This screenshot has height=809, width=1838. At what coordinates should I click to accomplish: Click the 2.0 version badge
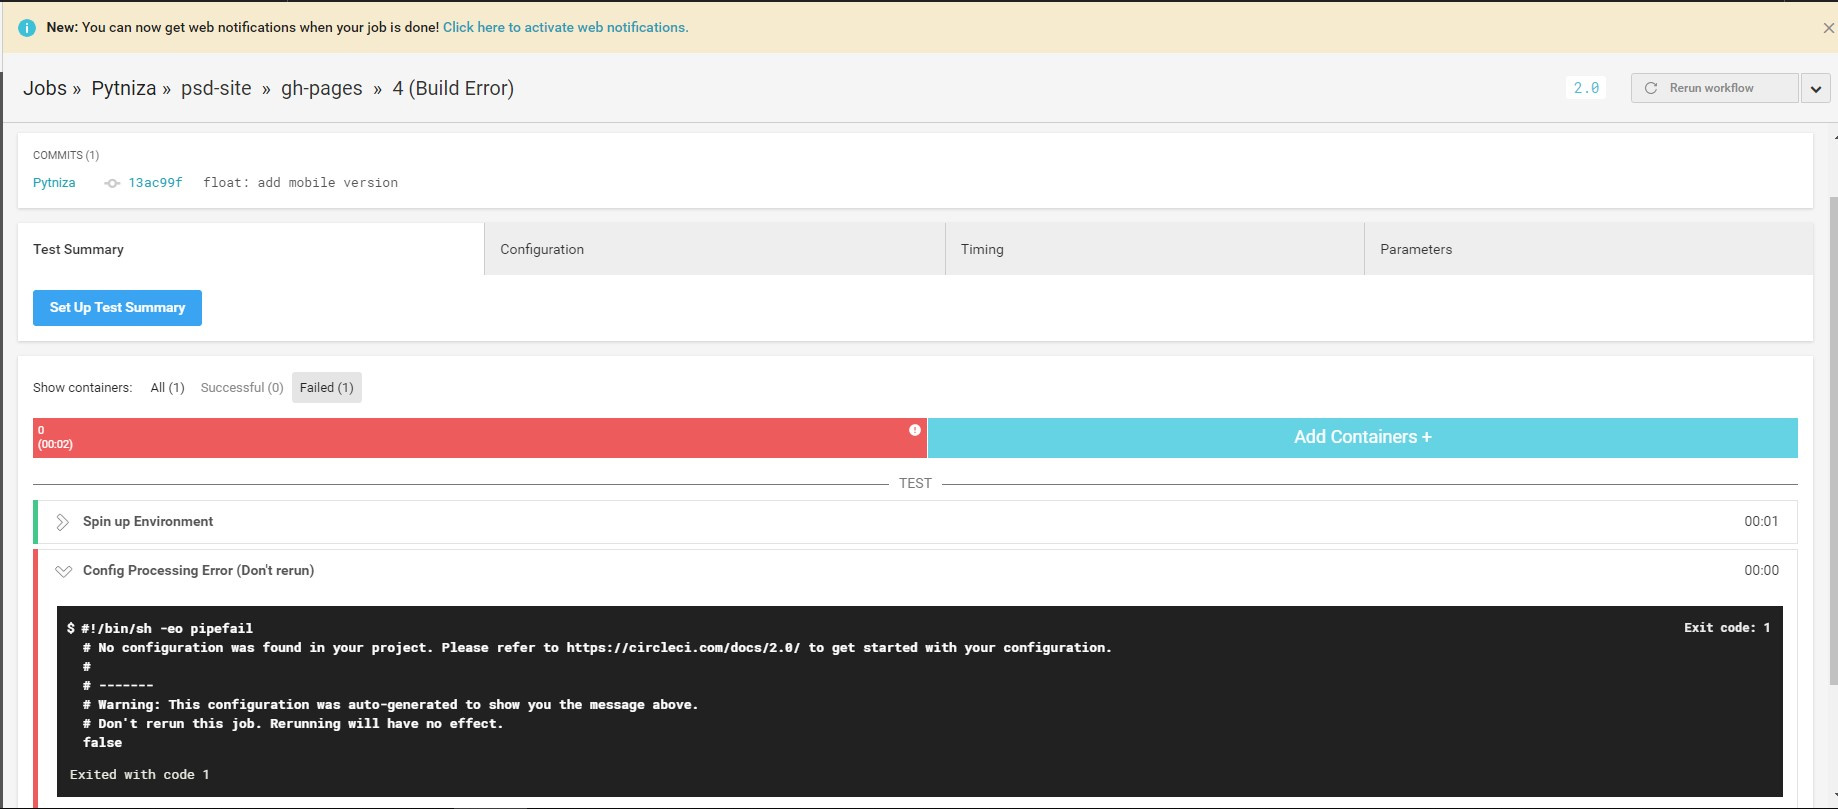coord(1586,88)
